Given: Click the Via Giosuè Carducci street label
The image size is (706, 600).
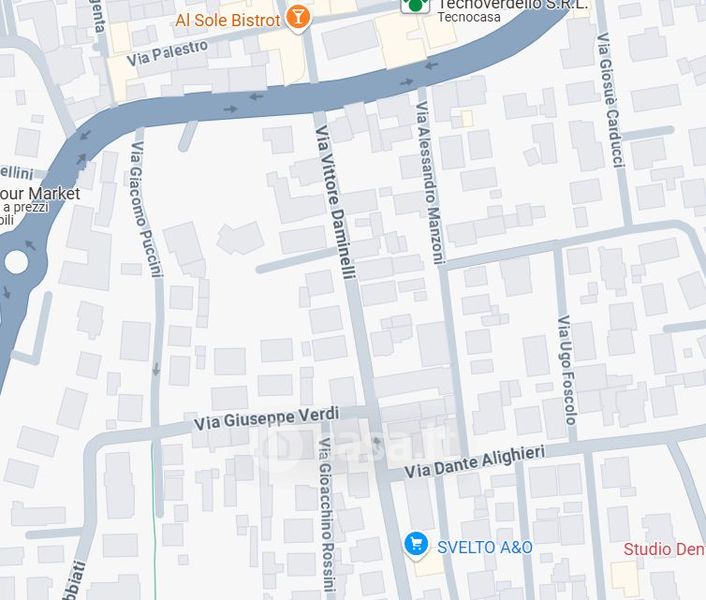Looking at the screenshot, I should point(611,100).
